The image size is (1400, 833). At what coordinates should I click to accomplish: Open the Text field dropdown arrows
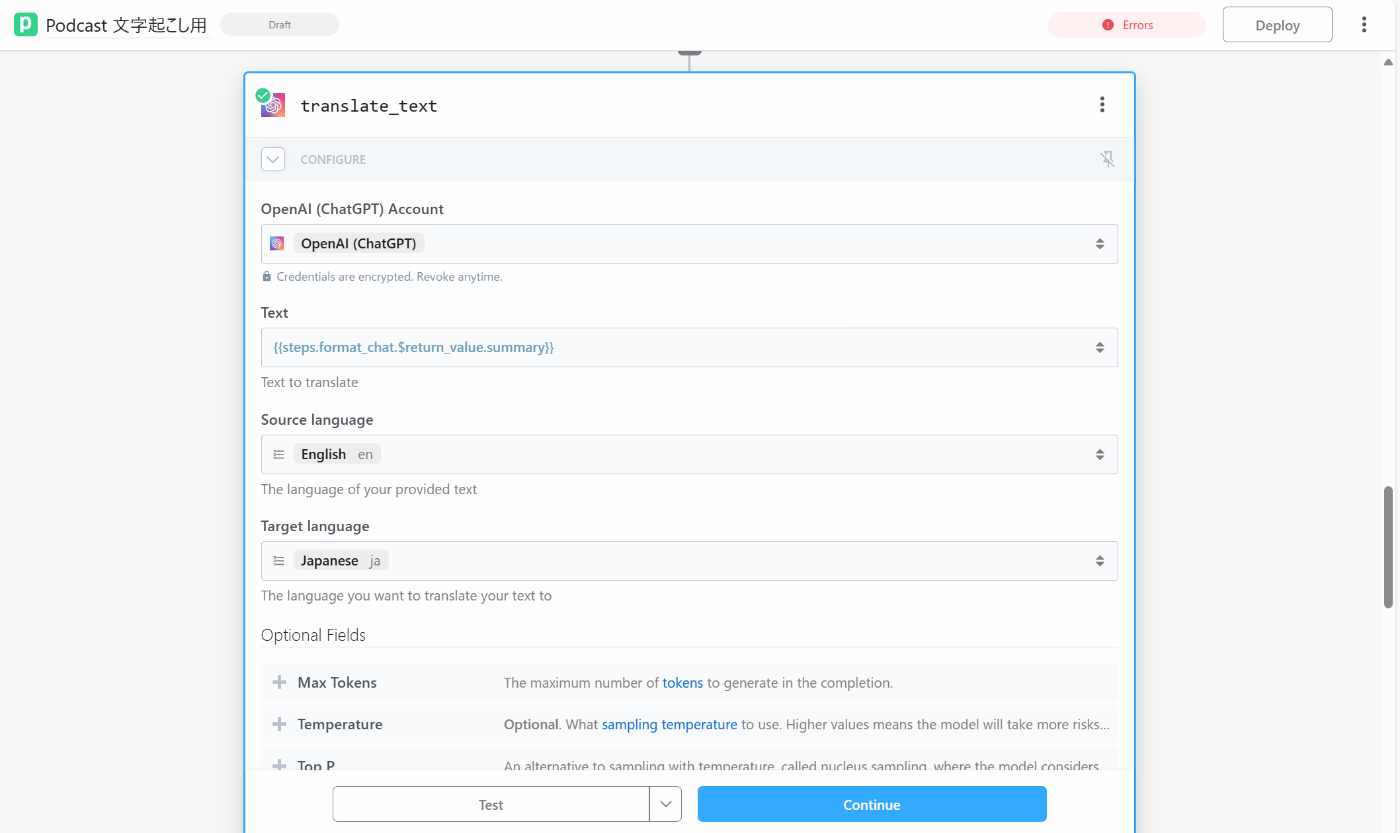pyautogui.click(x=1100, y=347)
